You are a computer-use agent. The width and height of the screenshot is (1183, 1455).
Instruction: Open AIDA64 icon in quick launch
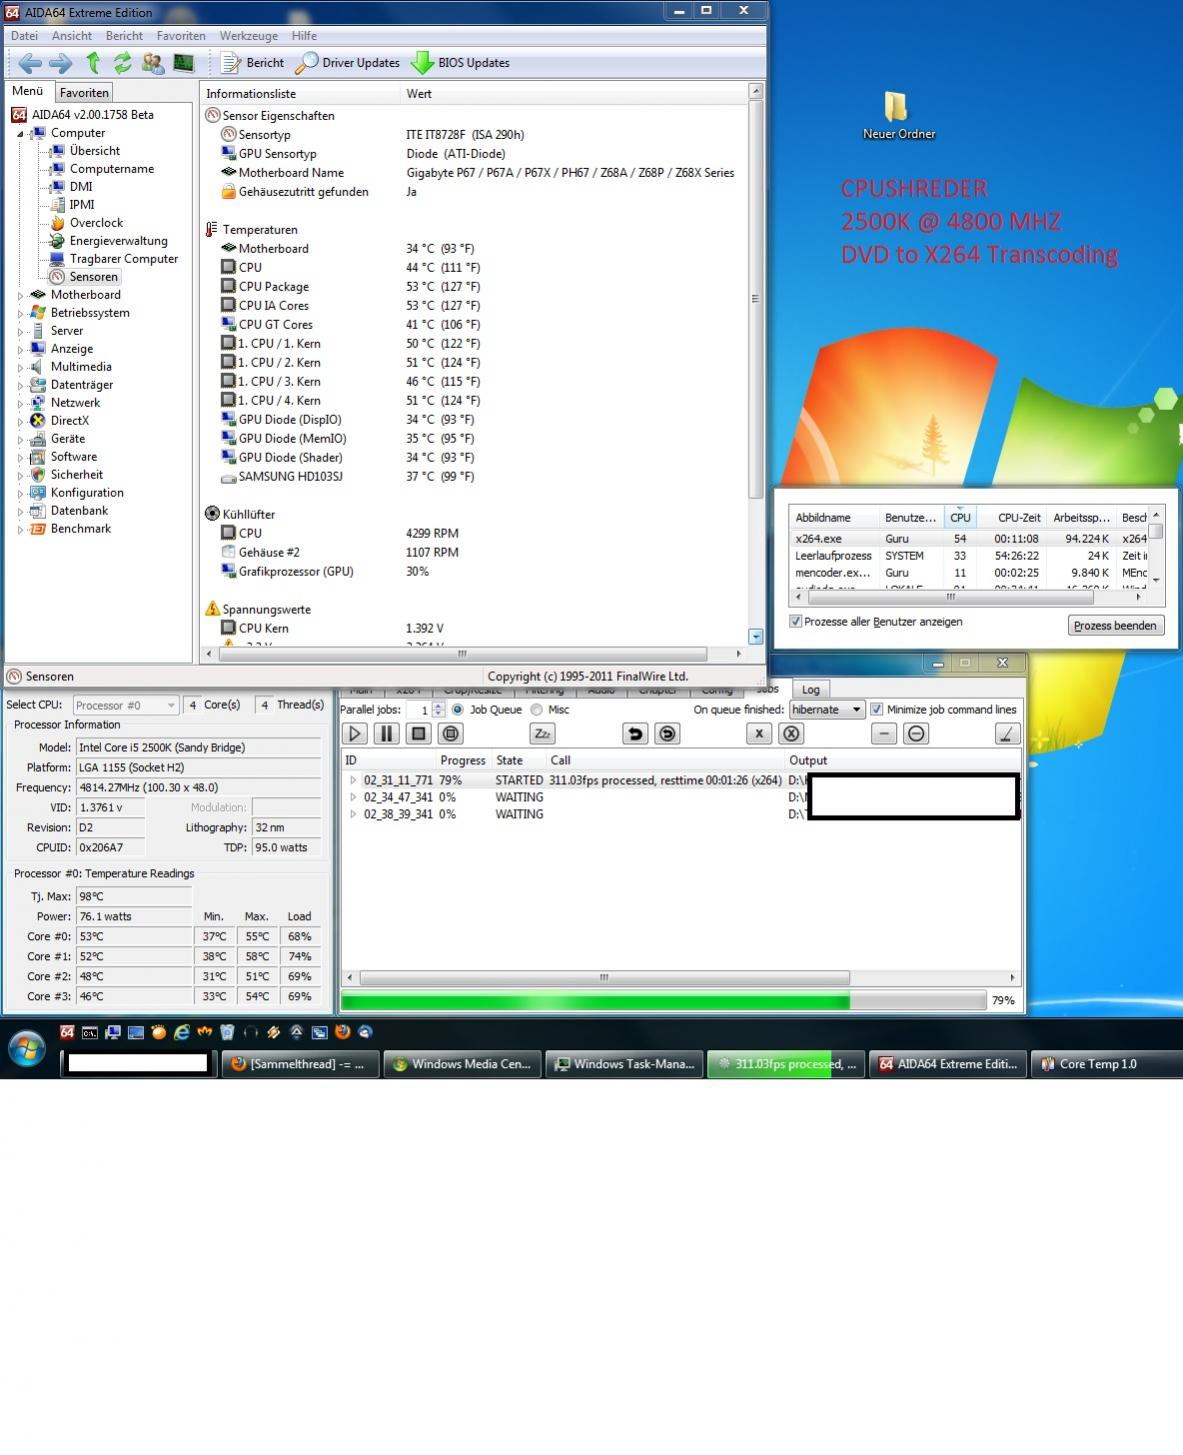(67, 1032)
